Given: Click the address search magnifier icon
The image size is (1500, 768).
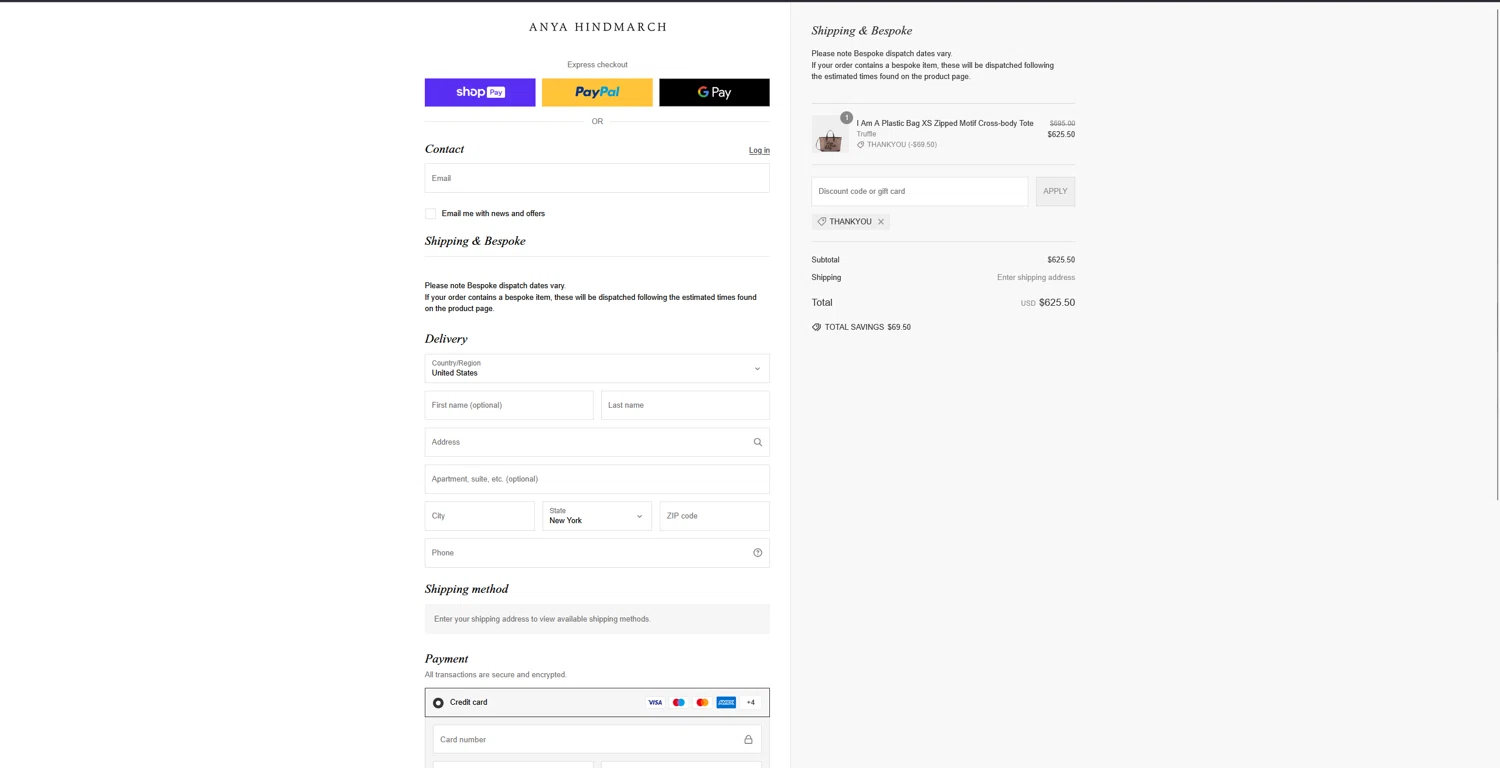Looking at the screenshot, I should [758, 442].
